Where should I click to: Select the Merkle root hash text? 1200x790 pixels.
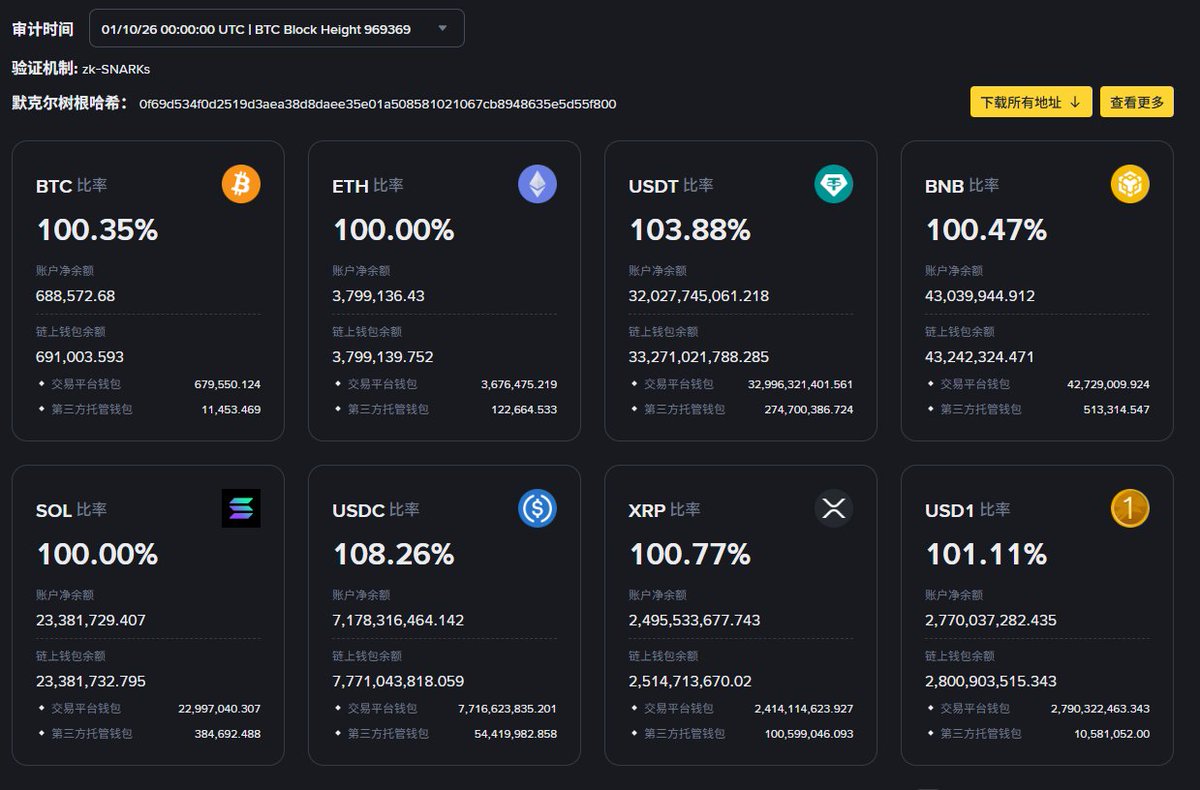(378, 103)
